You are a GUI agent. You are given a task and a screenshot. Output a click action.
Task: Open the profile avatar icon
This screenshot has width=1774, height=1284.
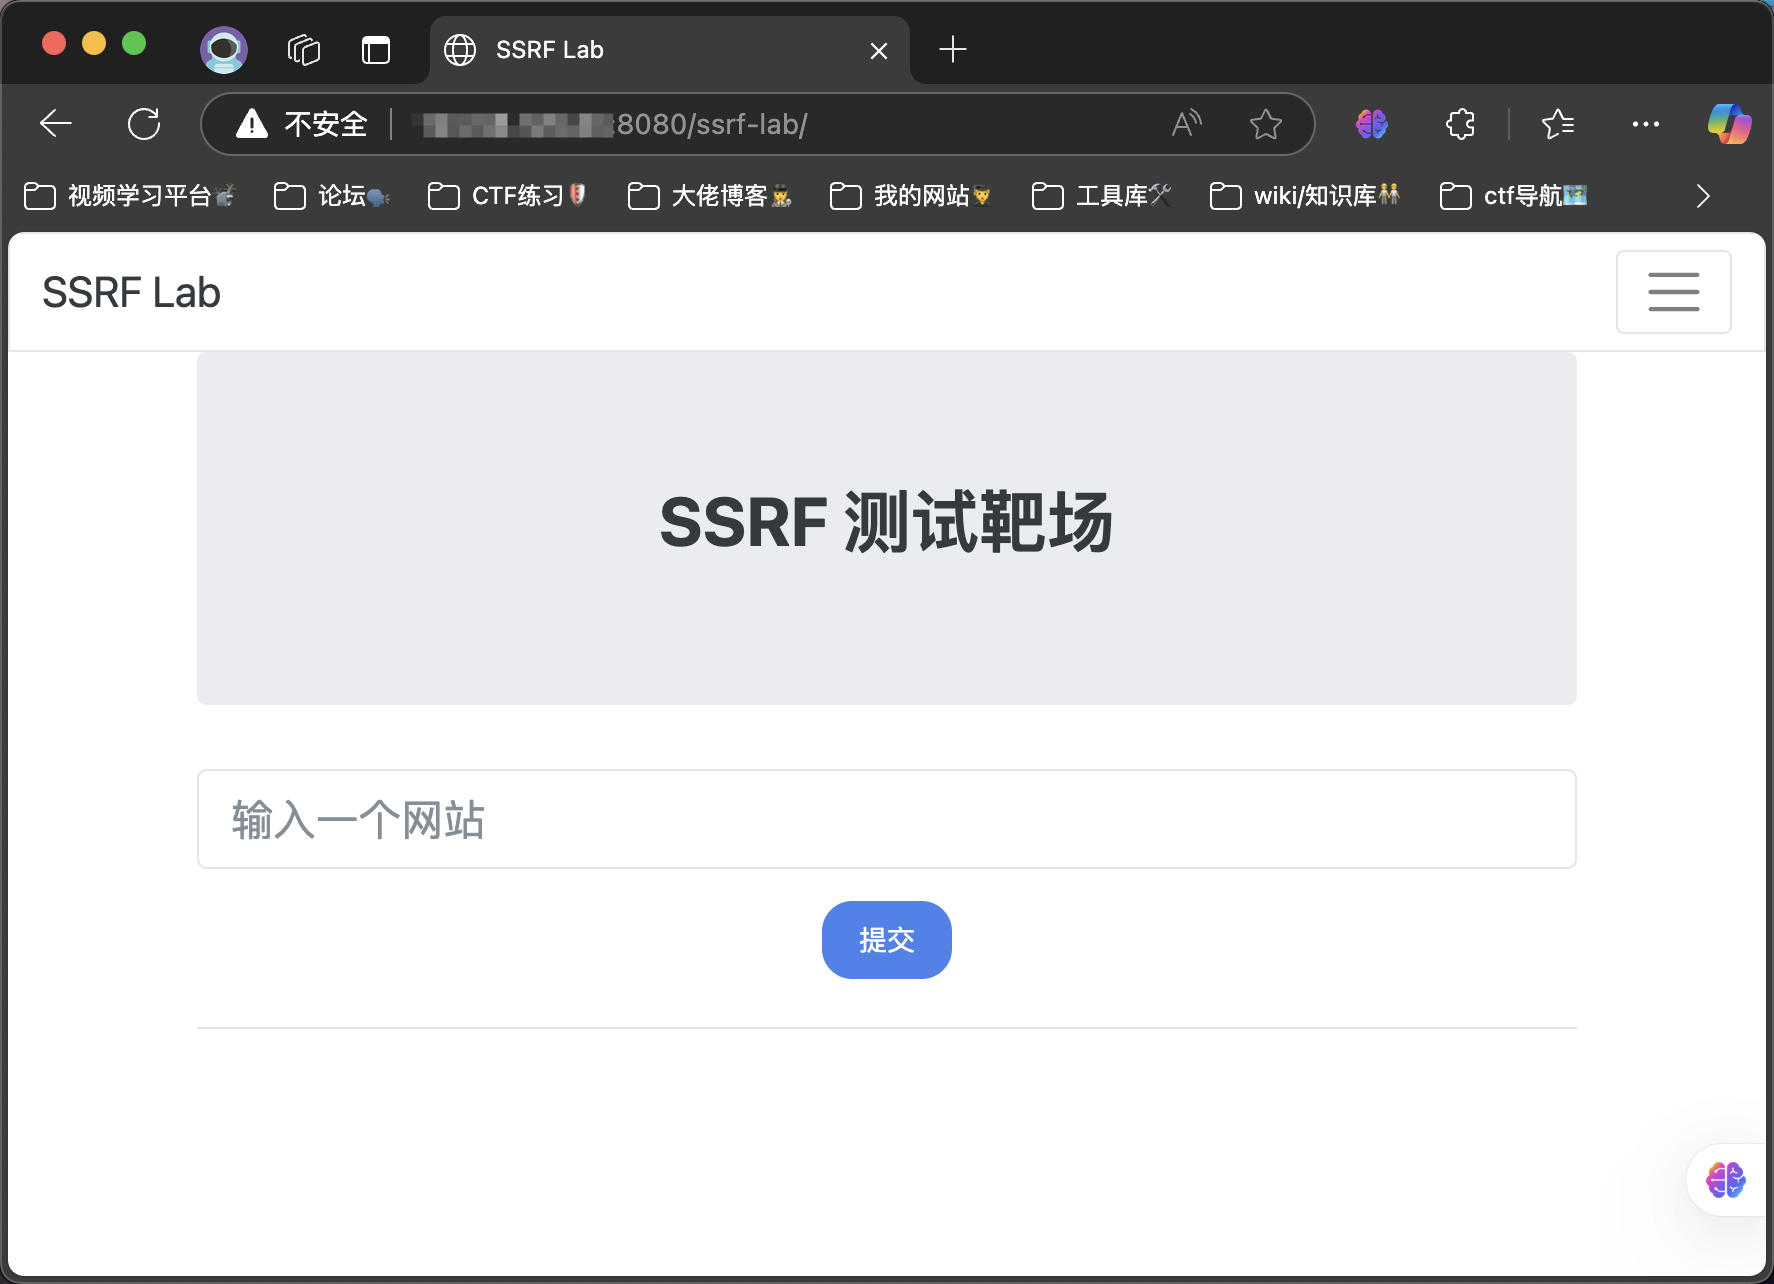pos(224,49)
